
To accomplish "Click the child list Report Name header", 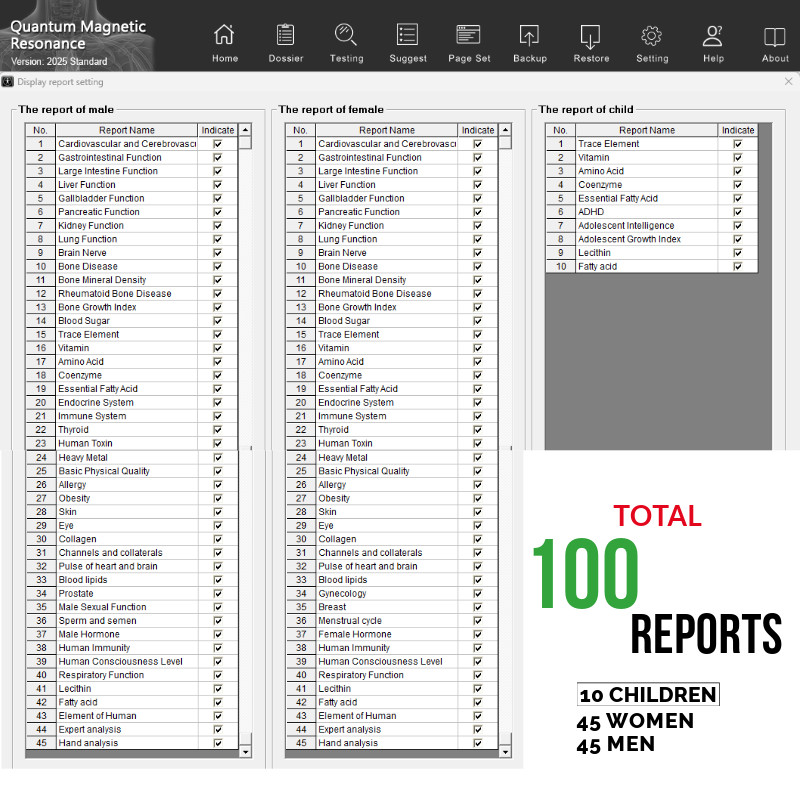I will (646, 130).
